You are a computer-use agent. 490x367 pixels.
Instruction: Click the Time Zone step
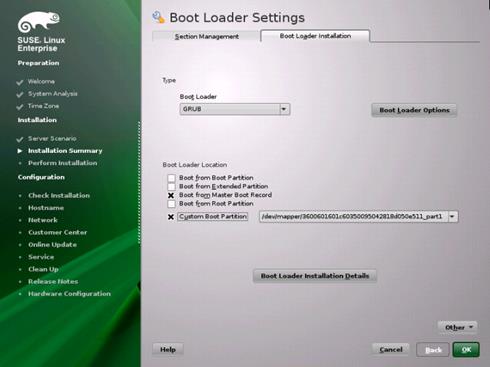coord(43,106)
